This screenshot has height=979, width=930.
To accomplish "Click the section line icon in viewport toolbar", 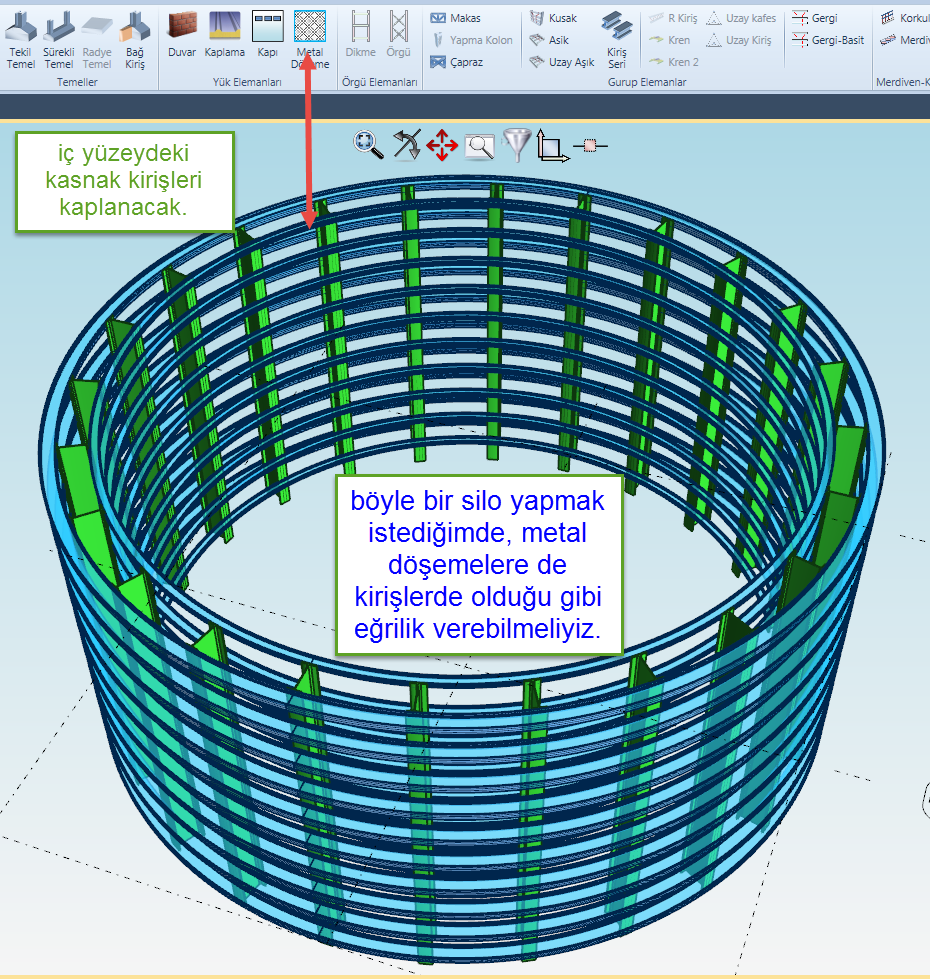I will [x=590, y=146].
